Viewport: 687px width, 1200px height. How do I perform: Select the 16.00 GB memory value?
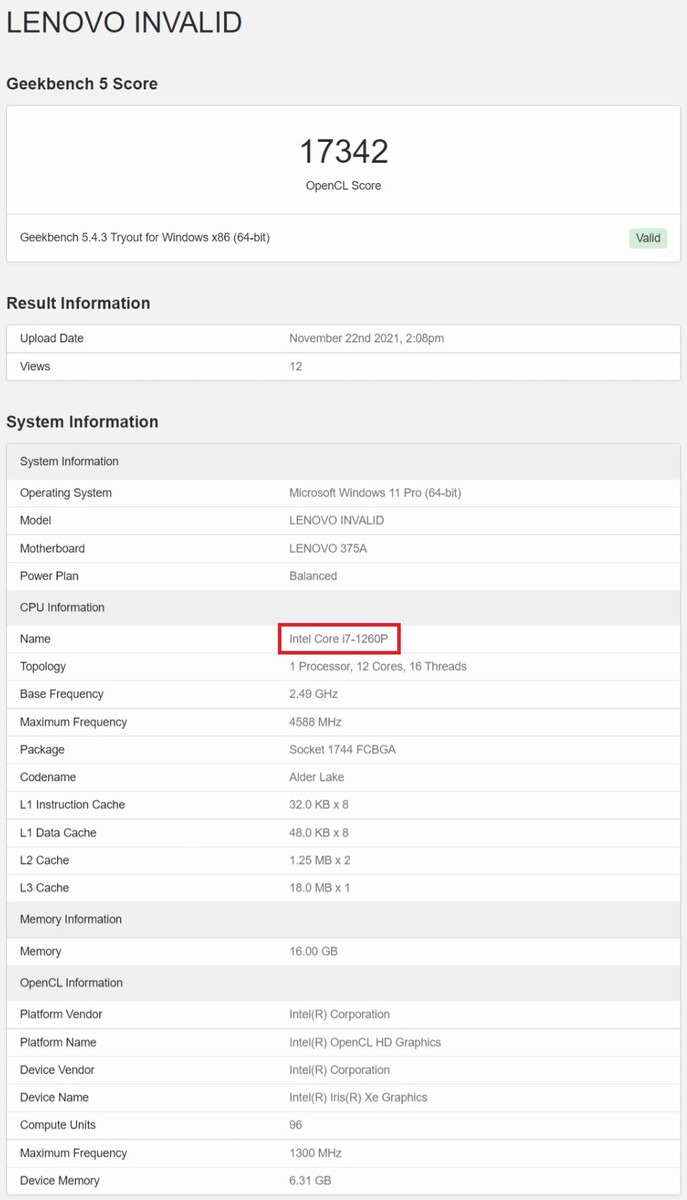(x=313, y=951)
